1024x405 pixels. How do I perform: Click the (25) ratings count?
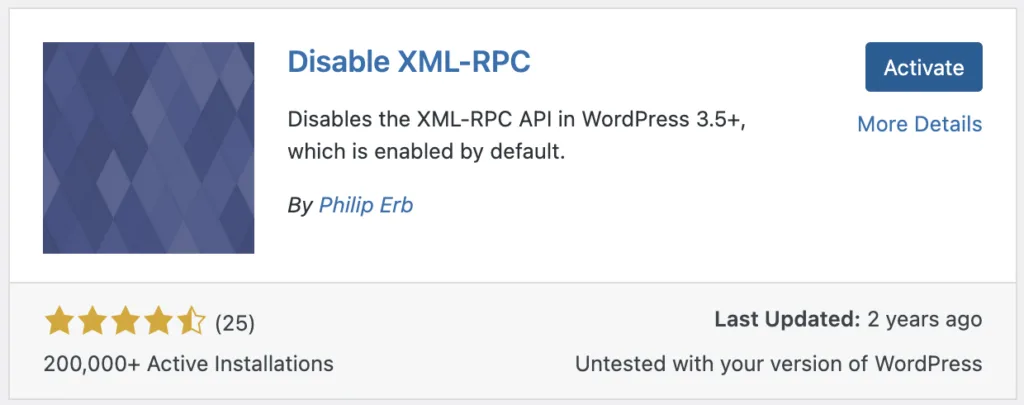(234, 323)
